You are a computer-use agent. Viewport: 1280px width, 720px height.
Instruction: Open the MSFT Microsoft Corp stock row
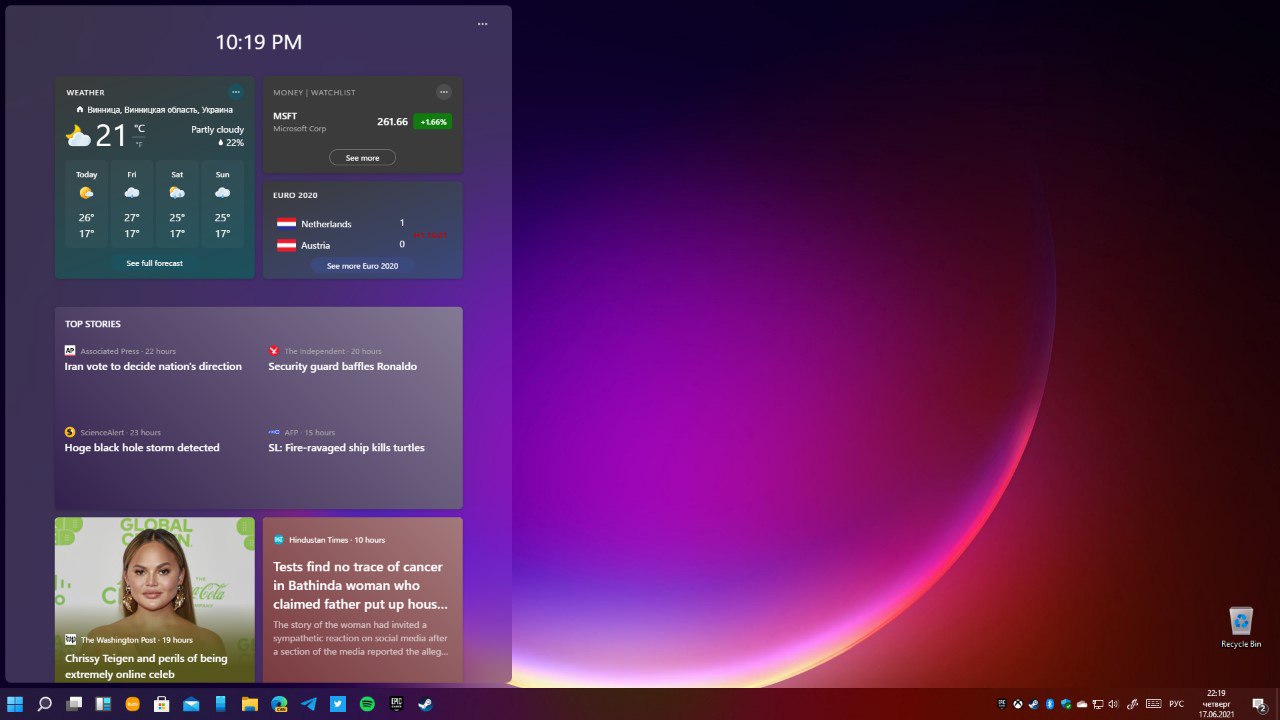point(362,121)
